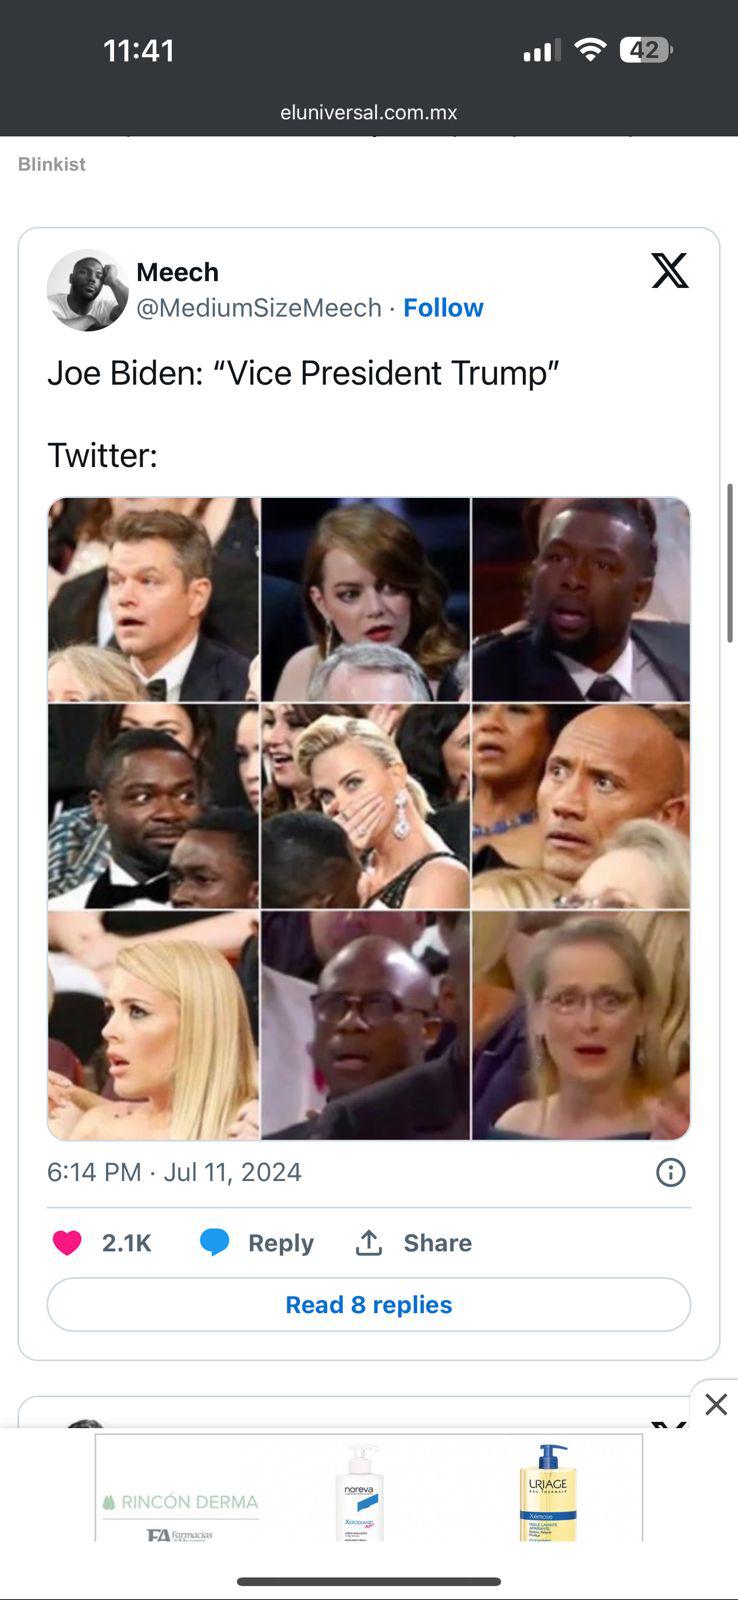Open the tweet timestamp Jul 11, 2024
The width and height of the screenshot is (738, 1600).
[x=232, y=1171]
